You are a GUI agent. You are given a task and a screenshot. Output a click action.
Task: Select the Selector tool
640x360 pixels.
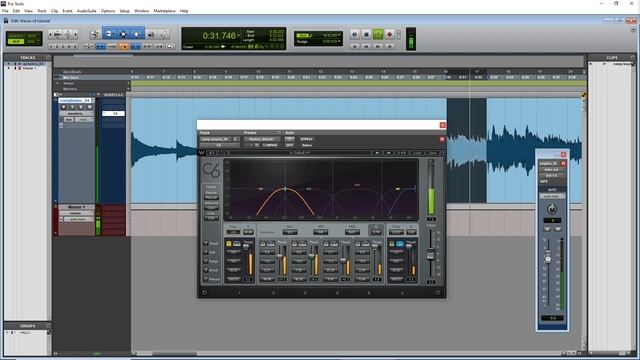click(x=123, y=34)
